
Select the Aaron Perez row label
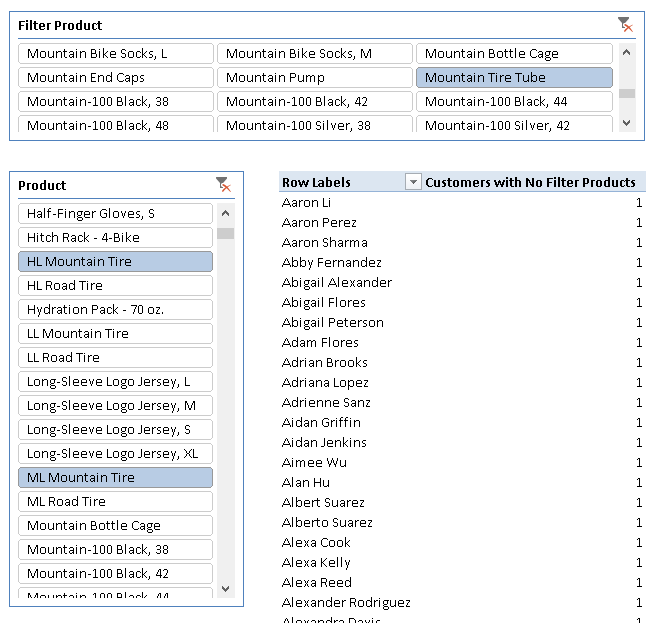(x=319, y=223)
